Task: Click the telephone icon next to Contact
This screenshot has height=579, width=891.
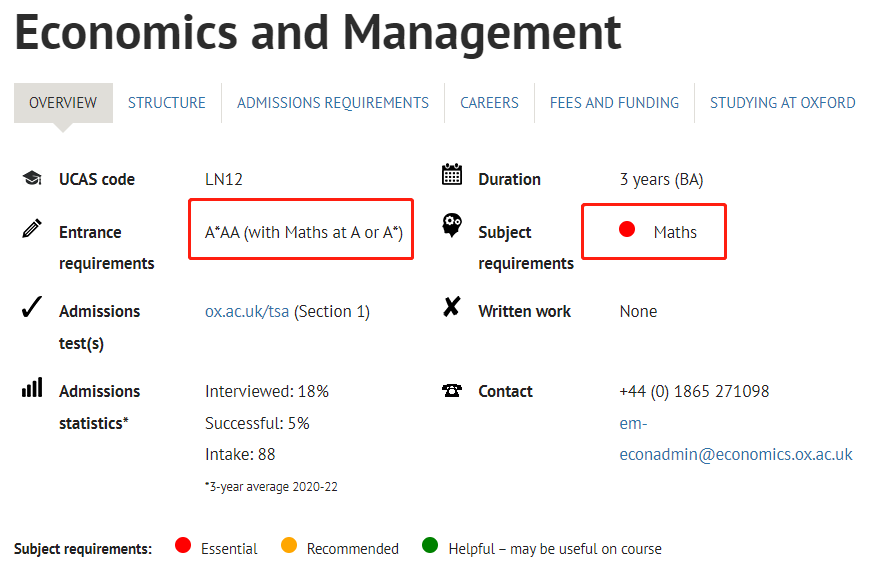Action: coord(452,390)
